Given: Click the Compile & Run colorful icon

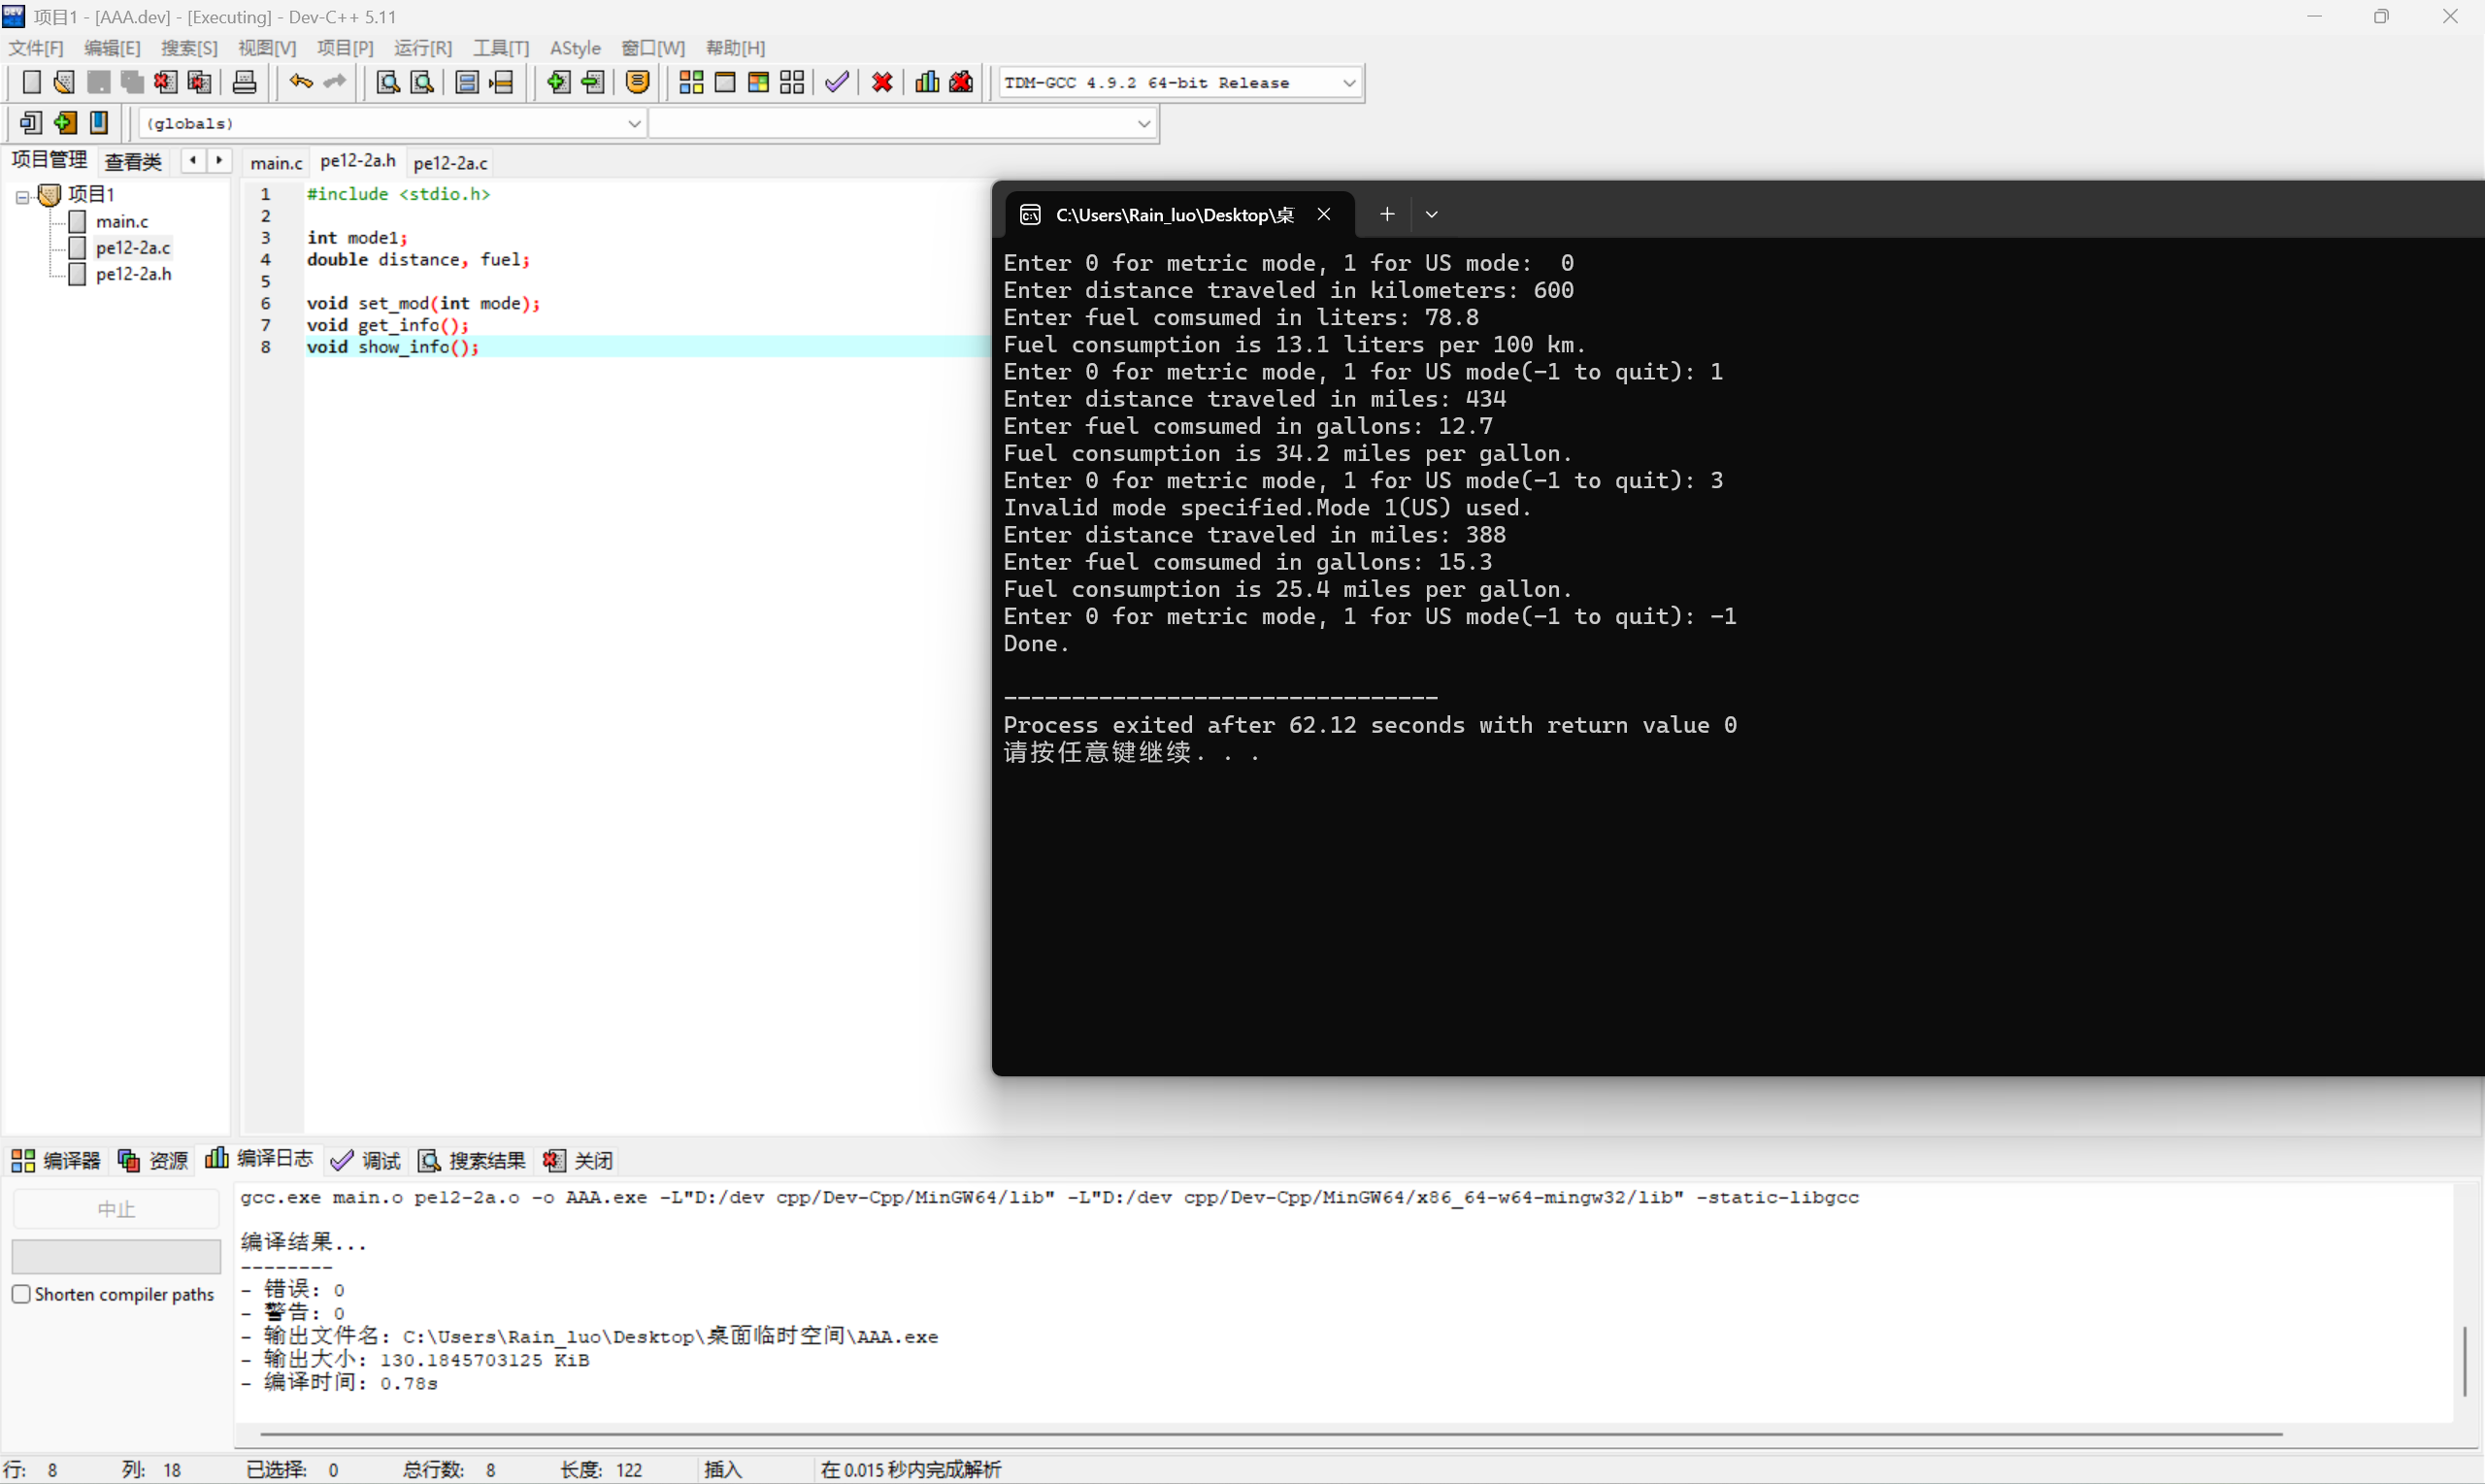Looking at the screenshot, I should (758, 82).
